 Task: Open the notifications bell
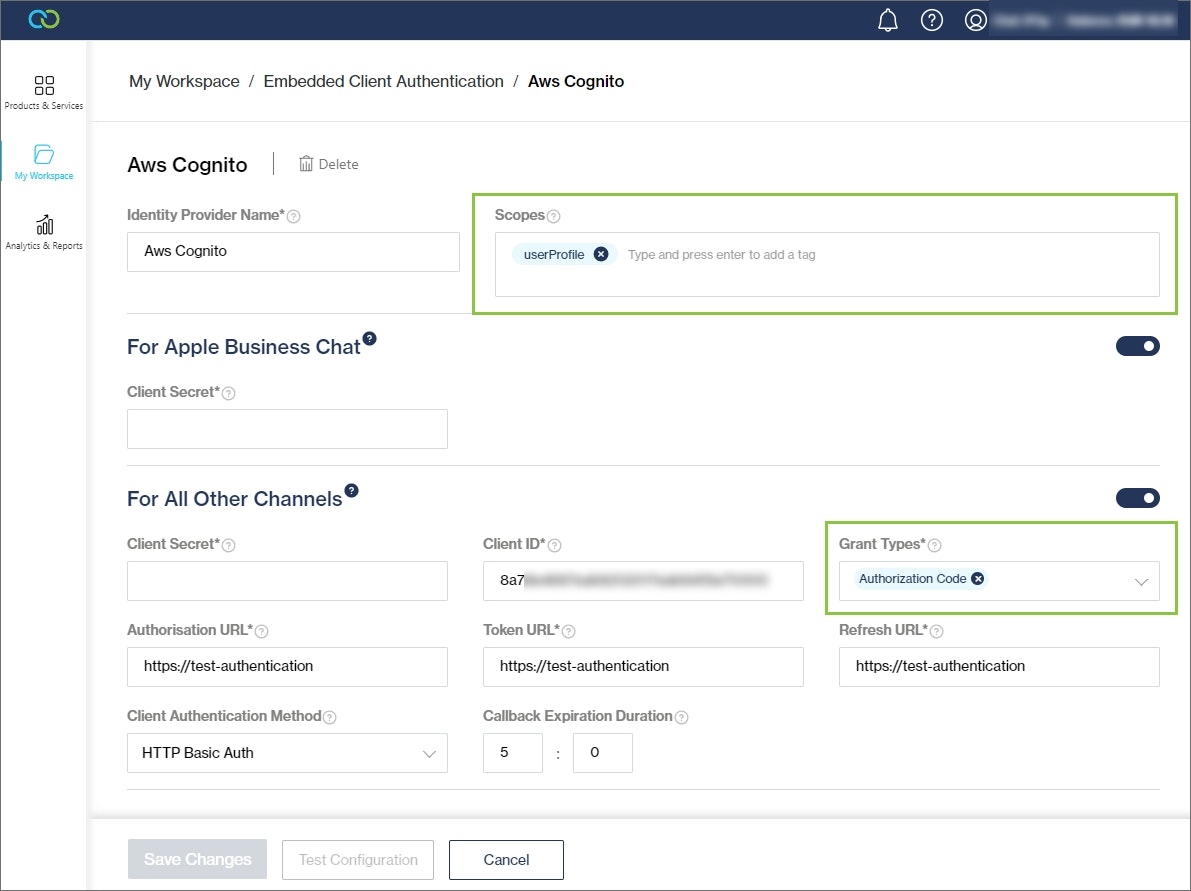pos(887,20)
